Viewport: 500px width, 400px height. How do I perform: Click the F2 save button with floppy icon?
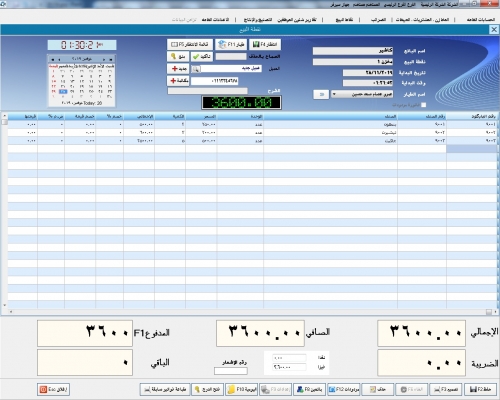[480, 389]
